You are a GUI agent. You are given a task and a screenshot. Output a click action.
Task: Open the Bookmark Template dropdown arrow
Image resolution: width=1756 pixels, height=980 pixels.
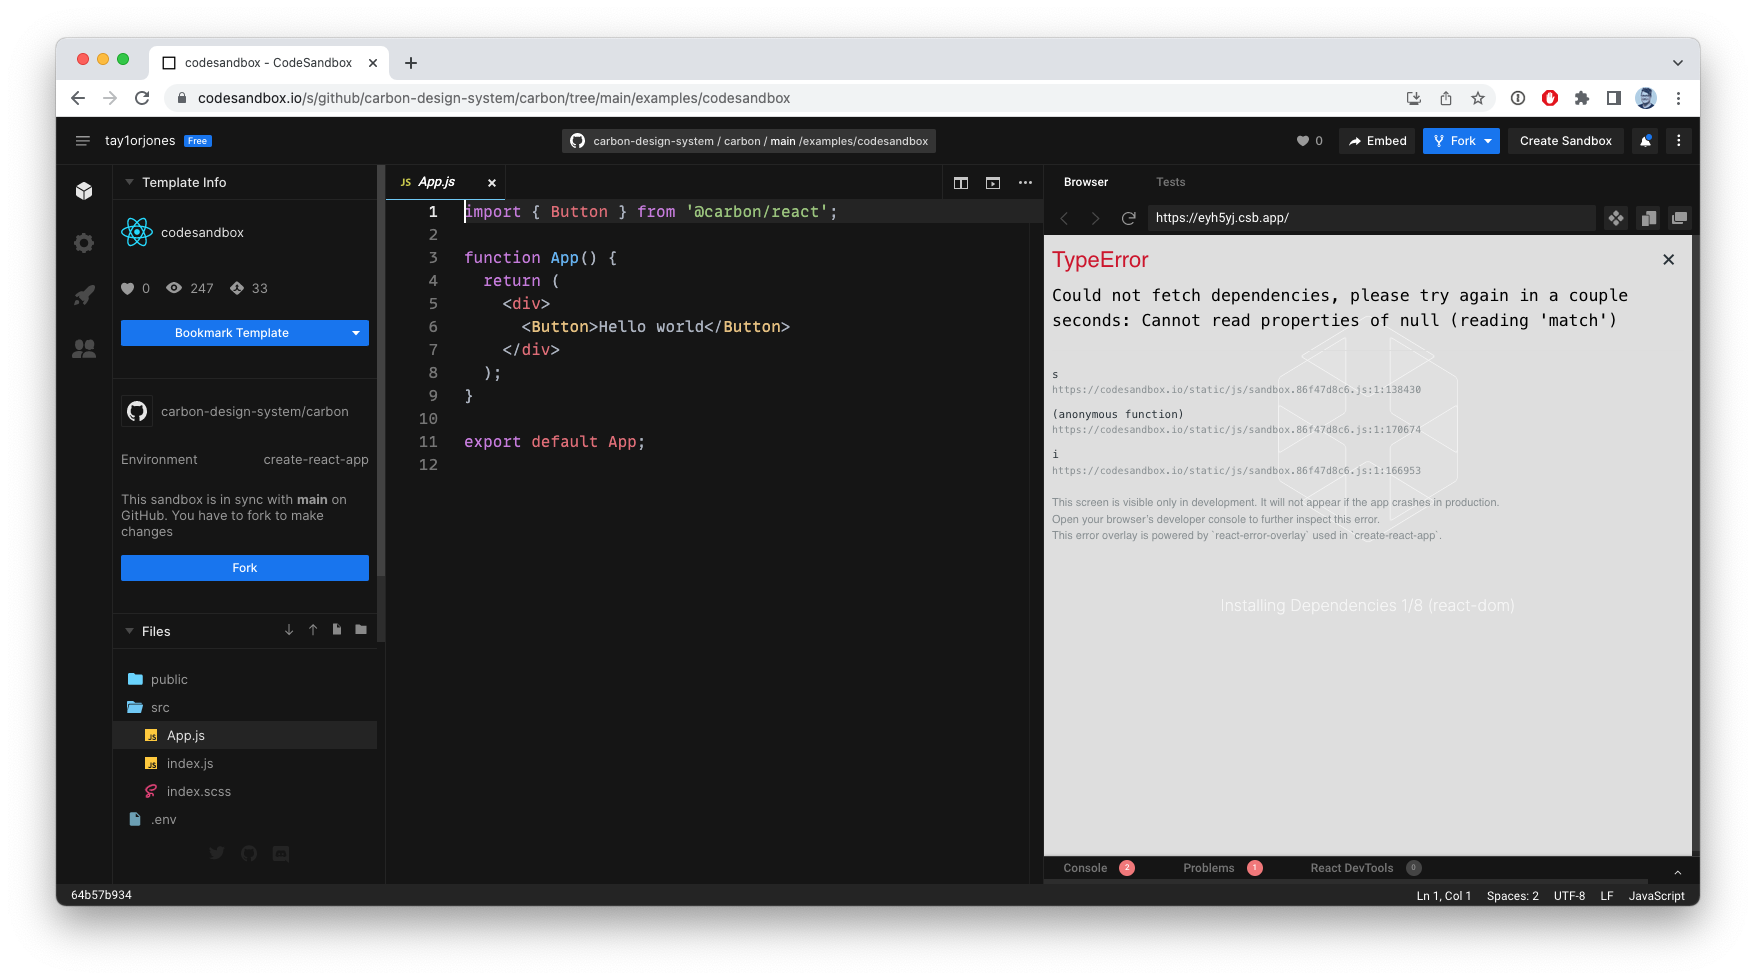(x=355, y=332)
